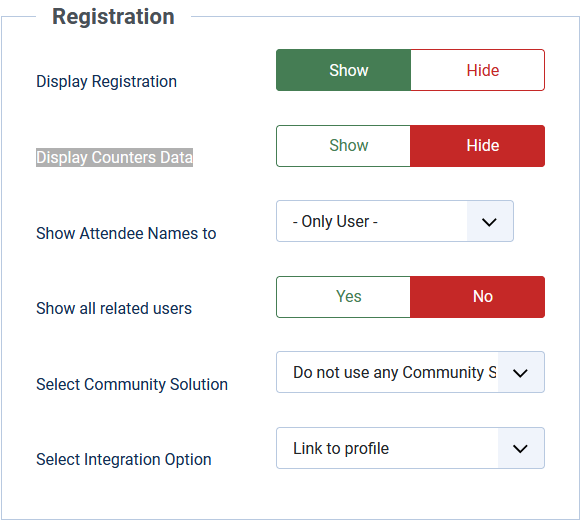Open the Select Integration Option dropdown
This screenshot has width=582, height=522.
point(411,448)
